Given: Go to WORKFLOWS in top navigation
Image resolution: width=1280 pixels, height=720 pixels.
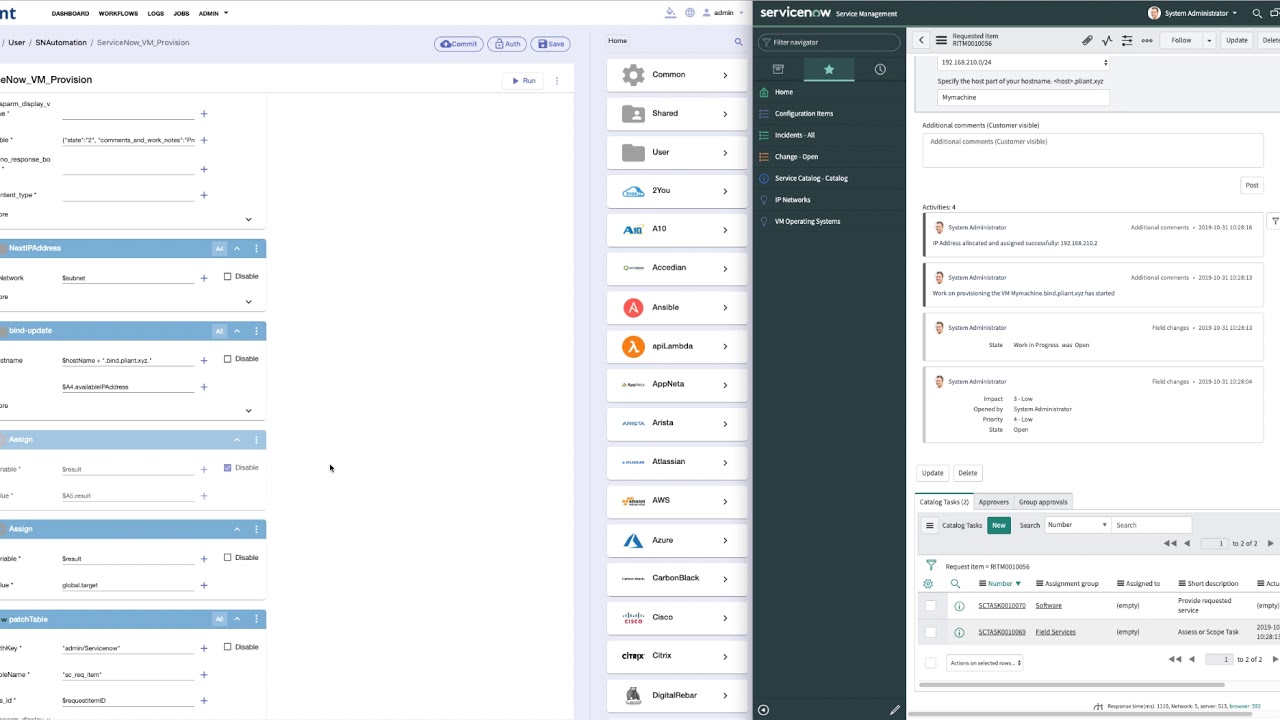Looking at the screenshot, I should 118,14.
